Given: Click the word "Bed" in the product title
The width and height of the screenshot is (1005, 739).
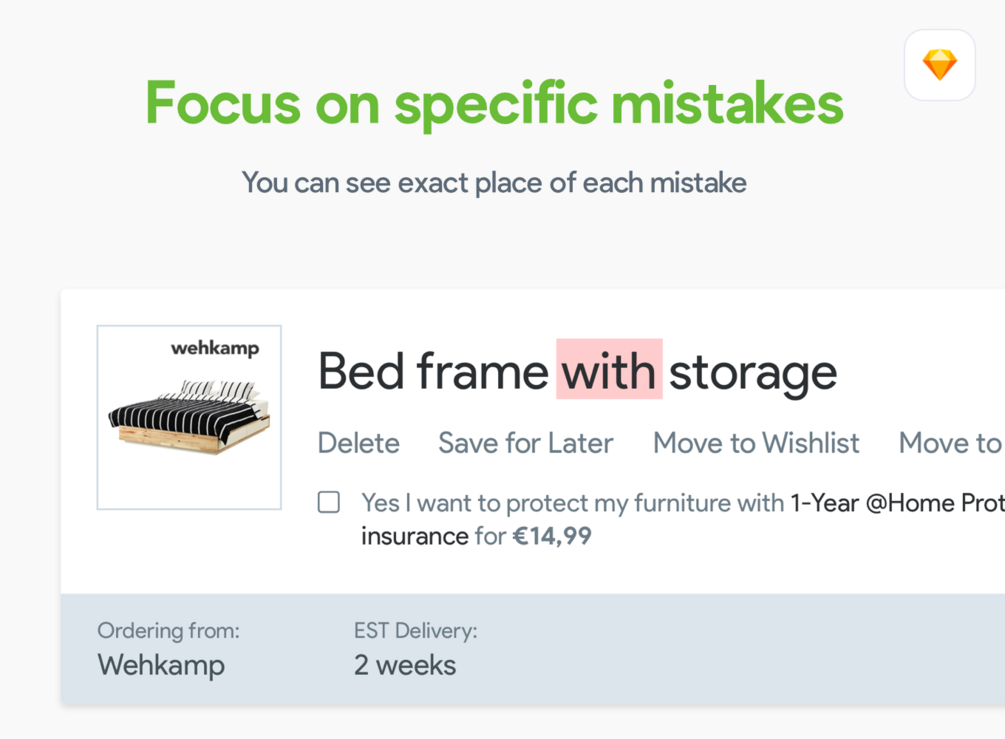Looking at the screenshot, I should pos(361,371).
